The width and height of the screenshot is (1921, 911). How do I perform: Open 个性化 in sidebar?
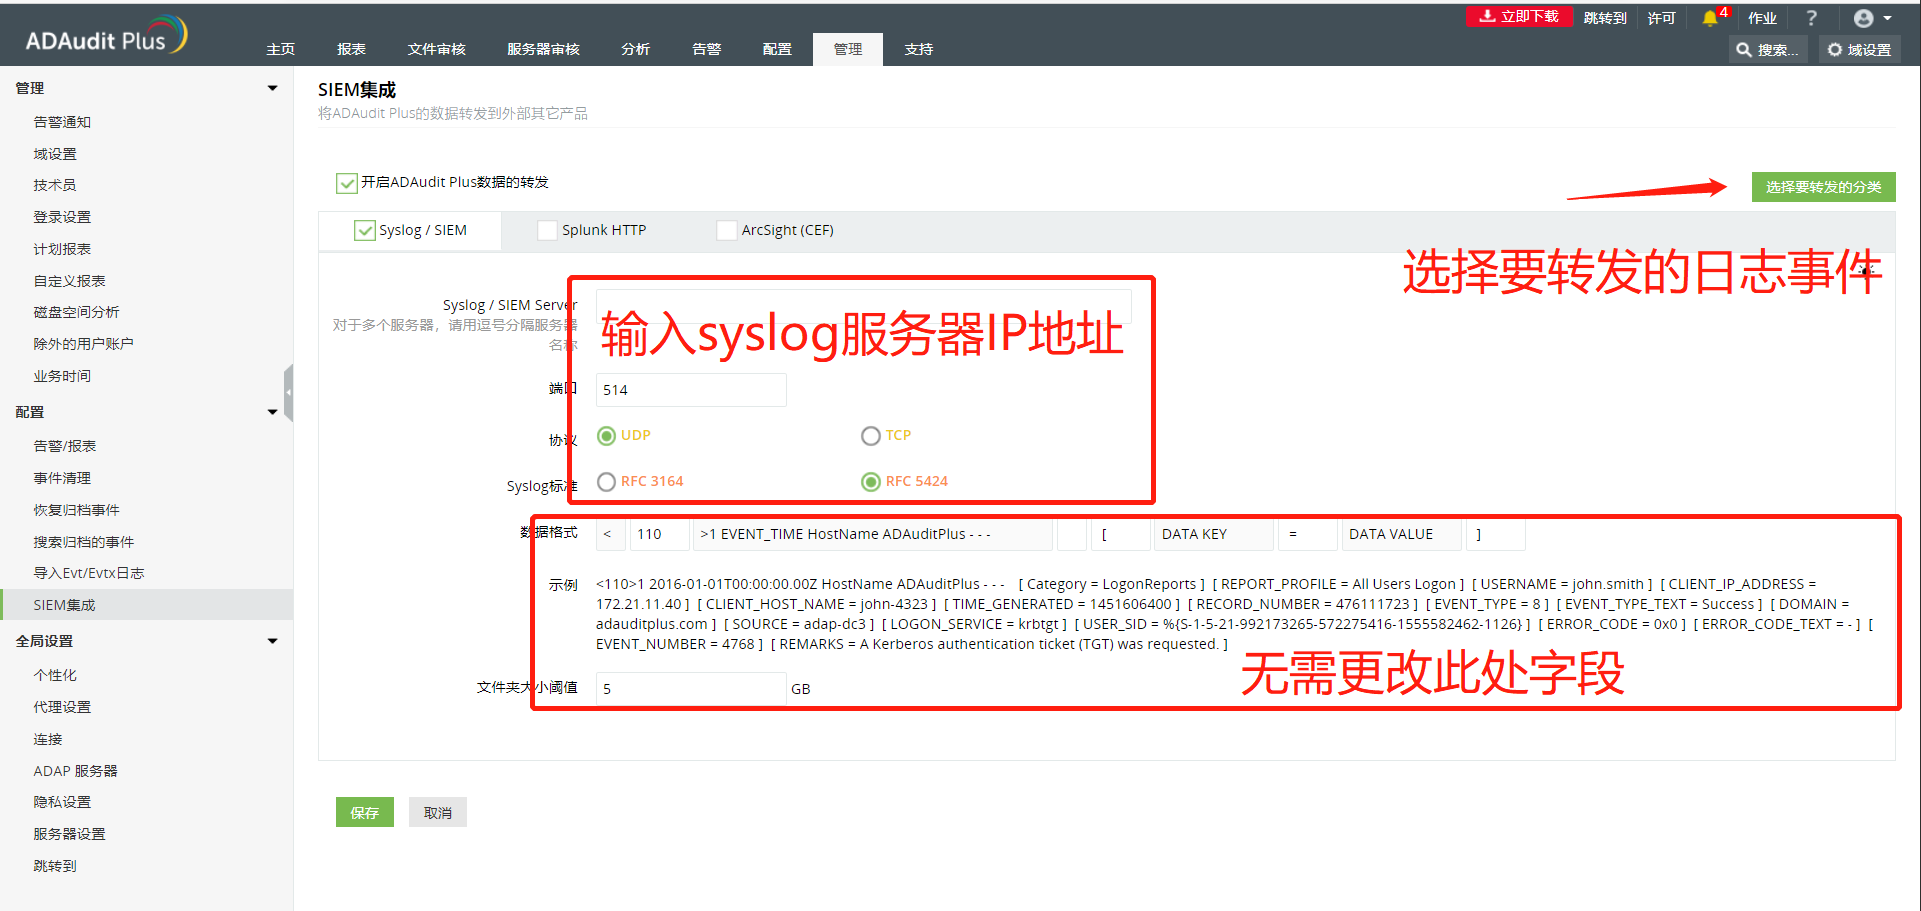point(55,675)
